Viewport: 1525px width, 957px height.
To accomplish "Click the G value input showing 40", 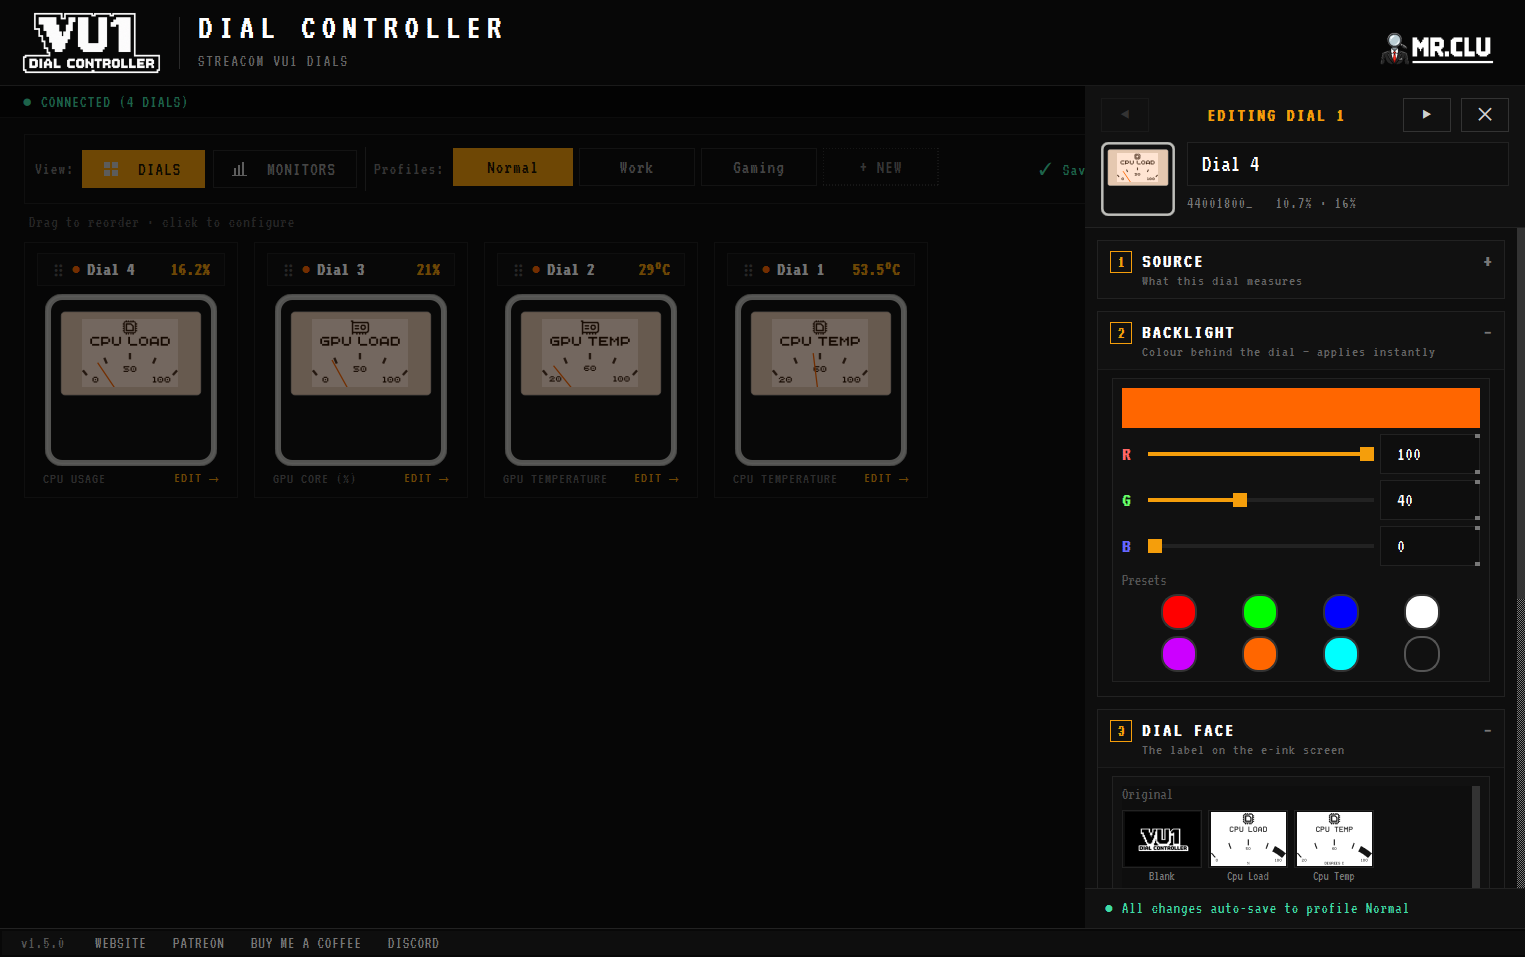I will (1429, 500).
